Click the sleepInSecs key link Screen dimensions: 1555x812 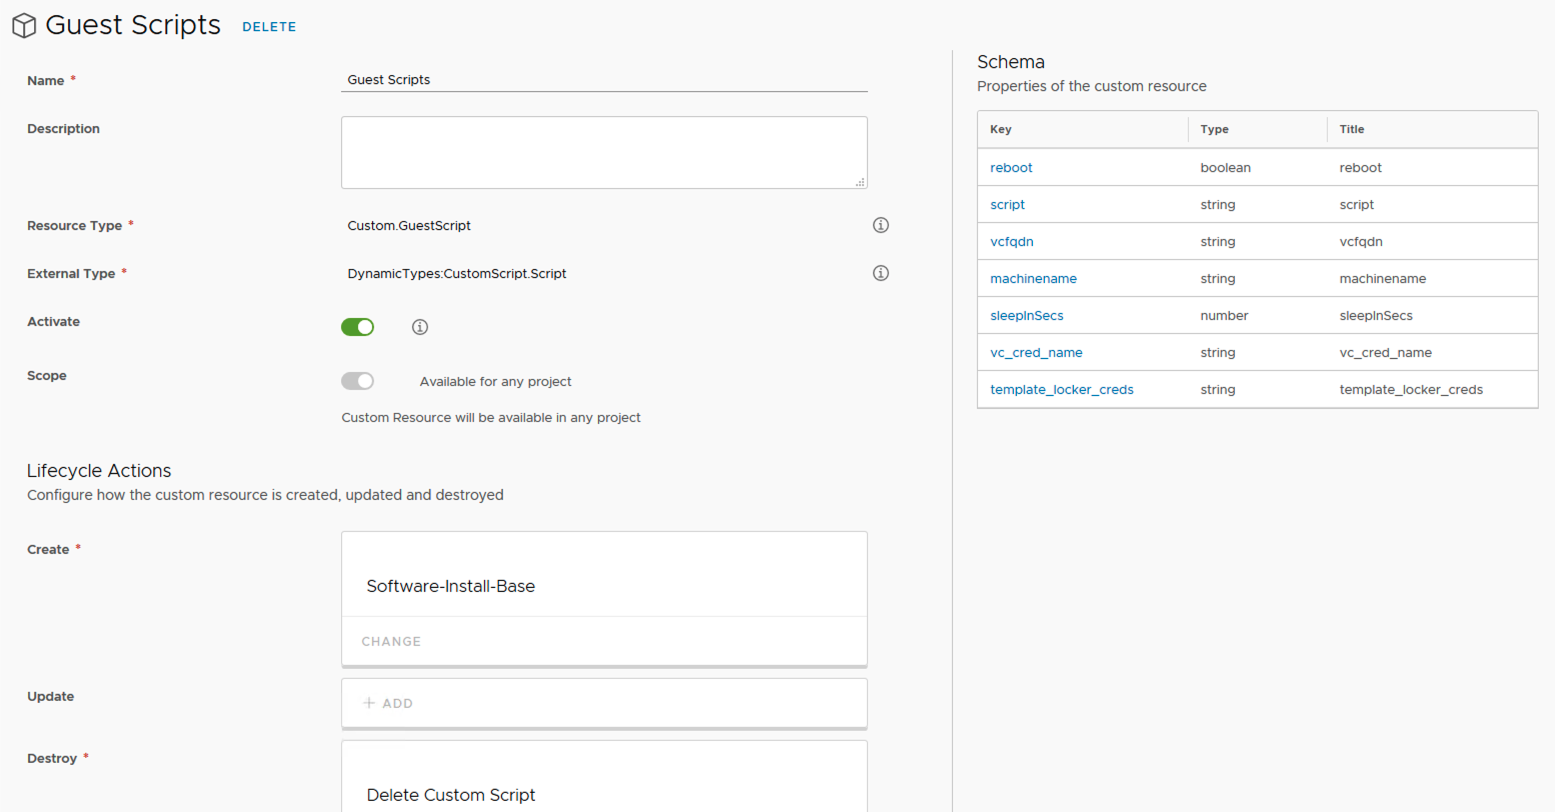coord(1026,316)
